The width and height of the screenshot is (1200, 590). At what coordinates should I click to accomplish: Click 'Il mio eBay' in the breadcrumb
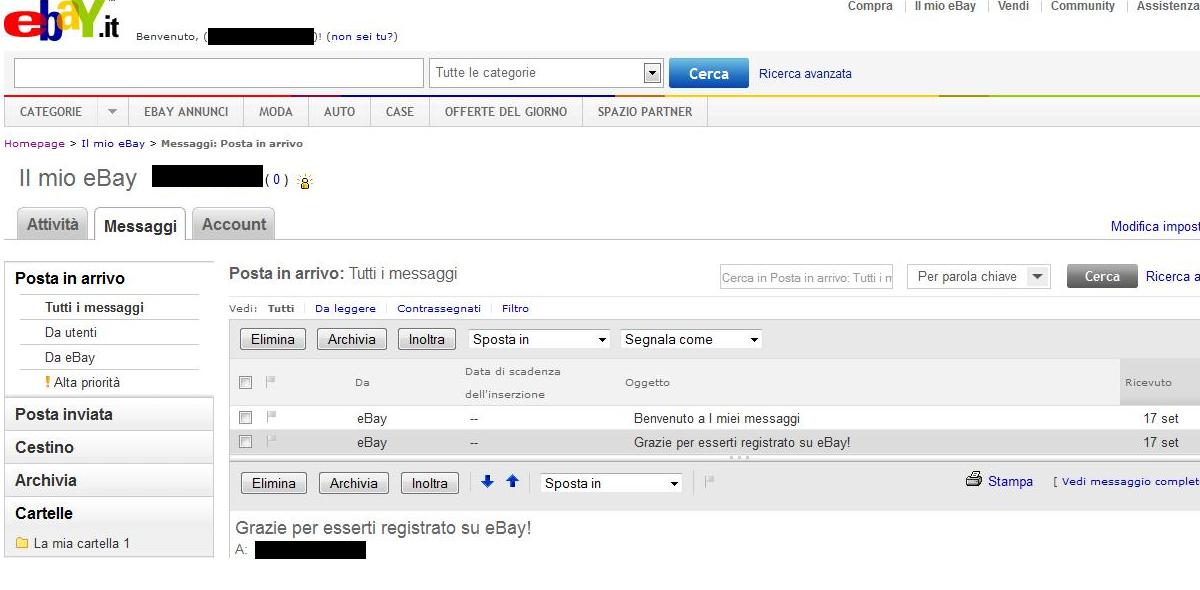tap(113, 144)
